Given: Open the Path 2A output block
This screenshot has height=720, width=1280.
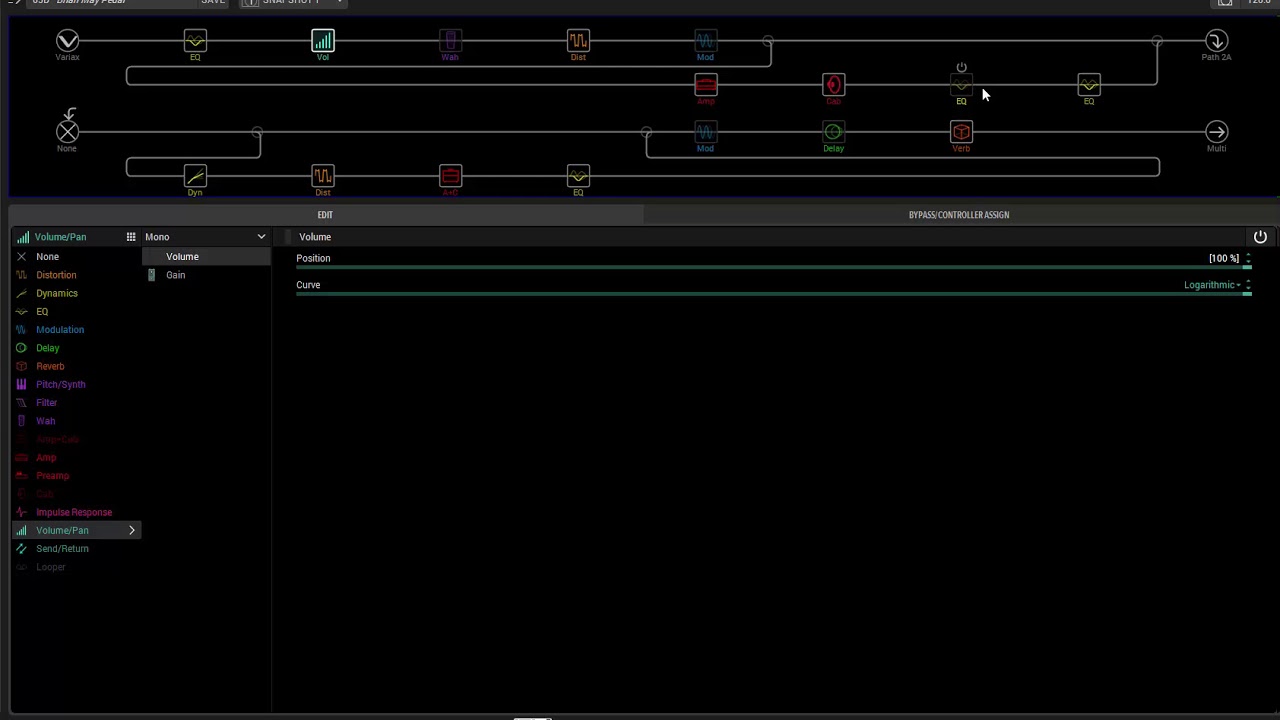Looking at the screenshot, I should pos(1216,41).
